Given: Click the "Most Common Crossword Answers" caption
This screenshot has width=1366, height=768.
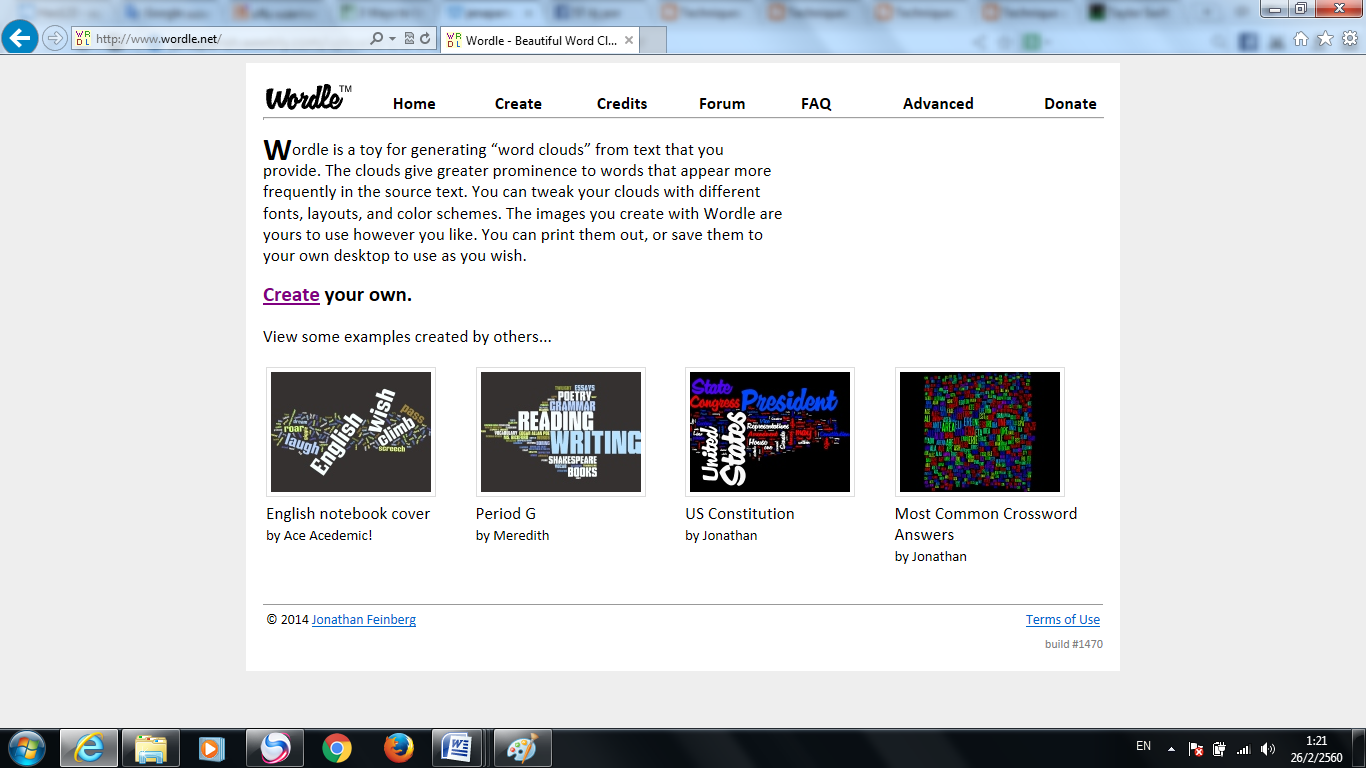Looking at the screenshot, I should click(x=986, y=524).
